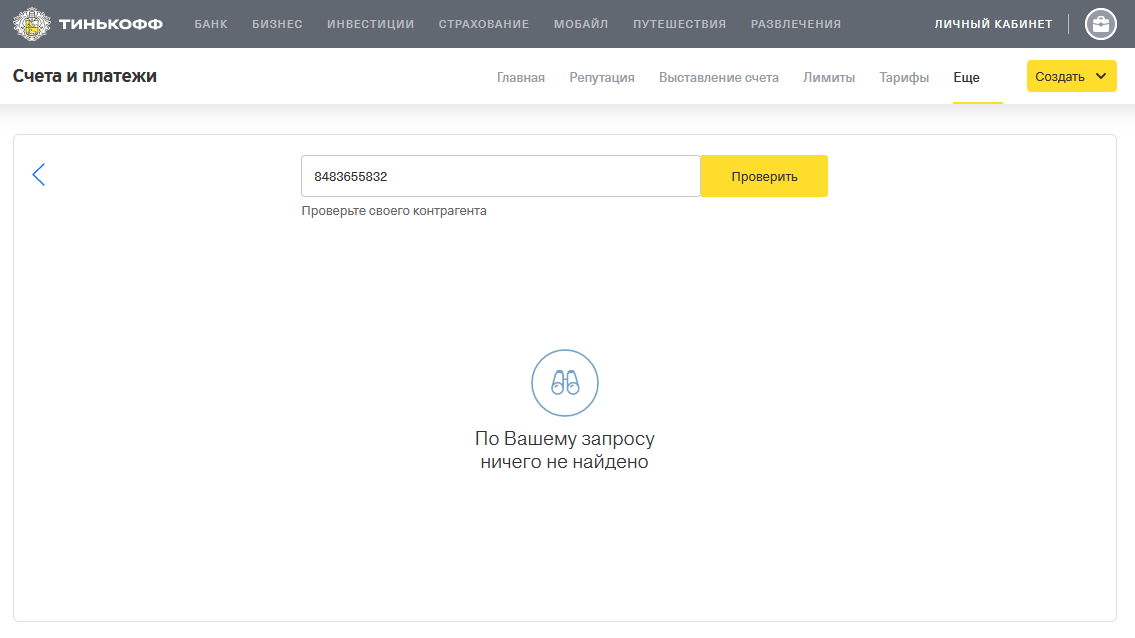
Task: Go to the Мобайл section
Action: coord(581,24)
